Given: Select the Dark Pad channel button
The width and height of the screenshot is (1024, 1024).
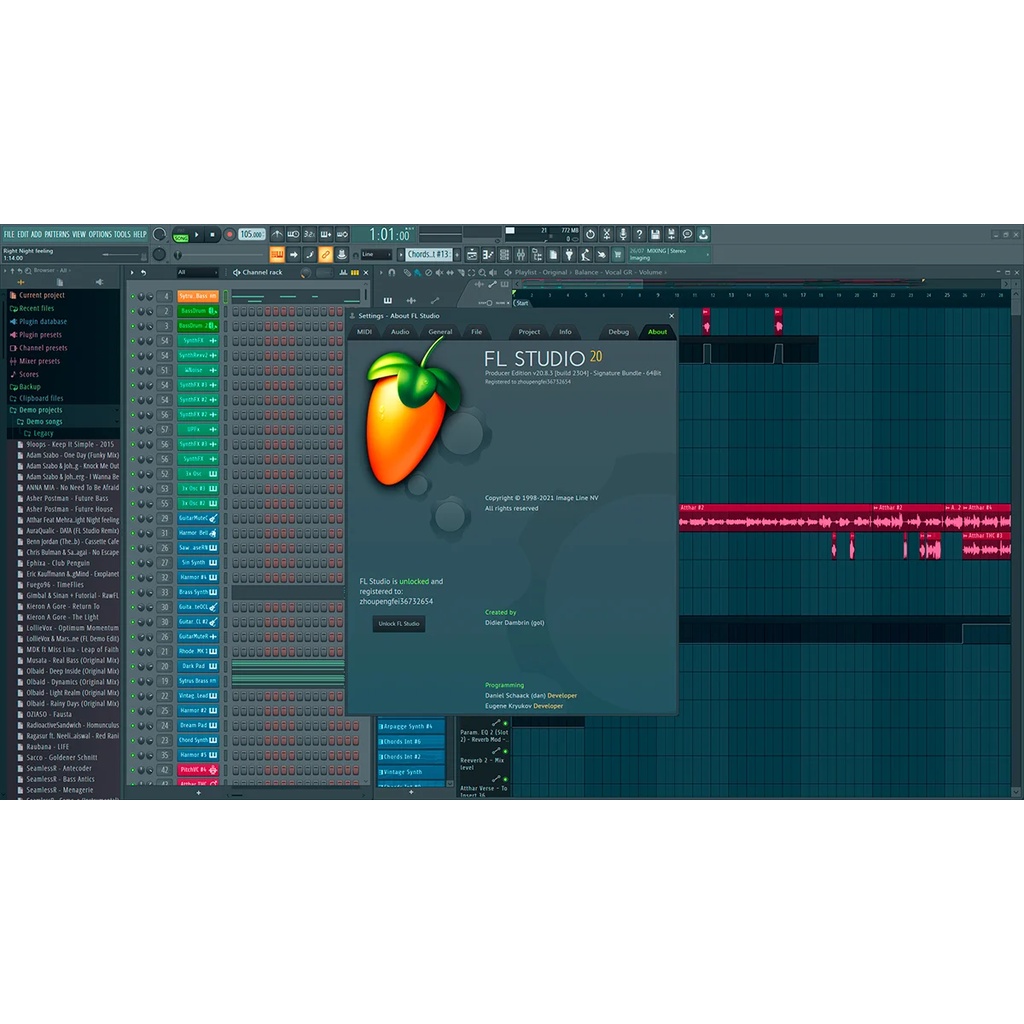Looking at the screenshot, I should (x=198, y=667).
